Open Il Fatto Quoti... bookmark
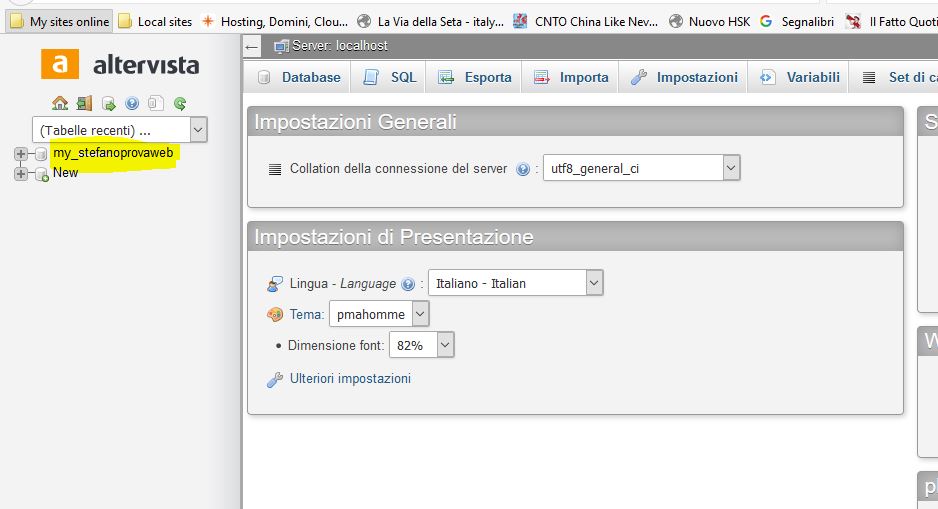Viewport: 938px width, 509px height. (x=891, y=22)
